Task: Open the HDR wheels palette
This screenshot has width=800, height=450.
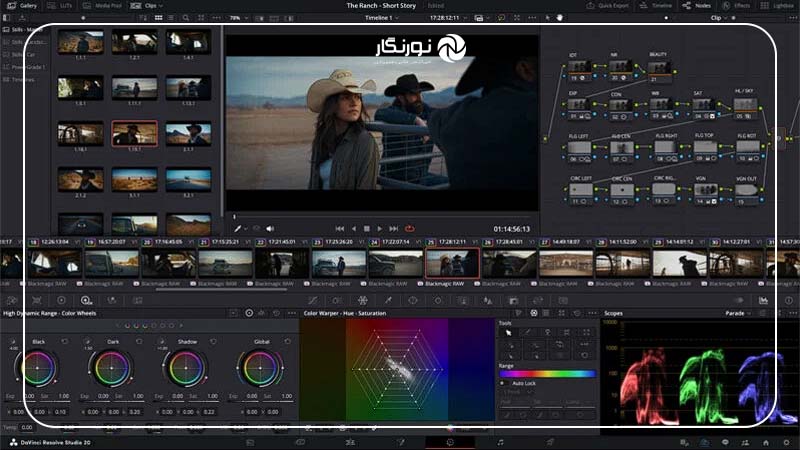Action: point(86,301)
